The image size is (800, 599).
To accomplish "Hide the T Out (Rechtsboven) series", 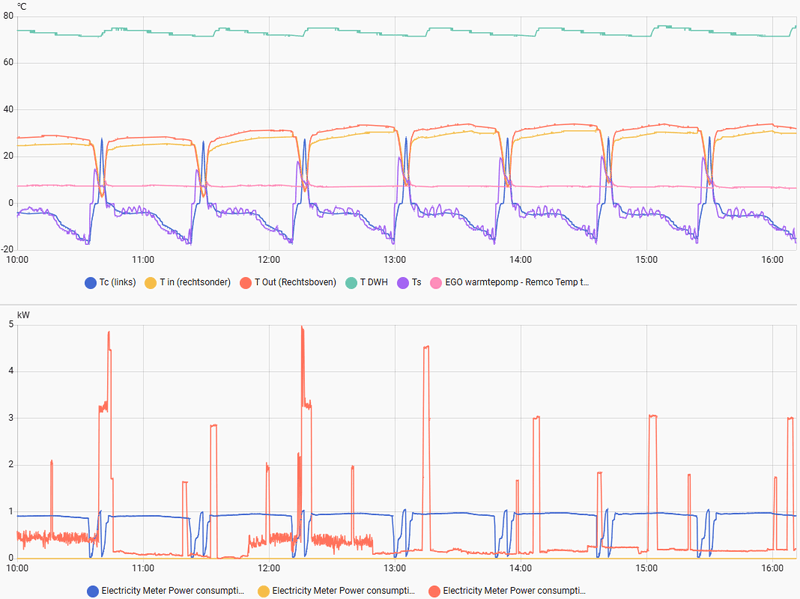I will pyautogui.click(x=288, y=282).
